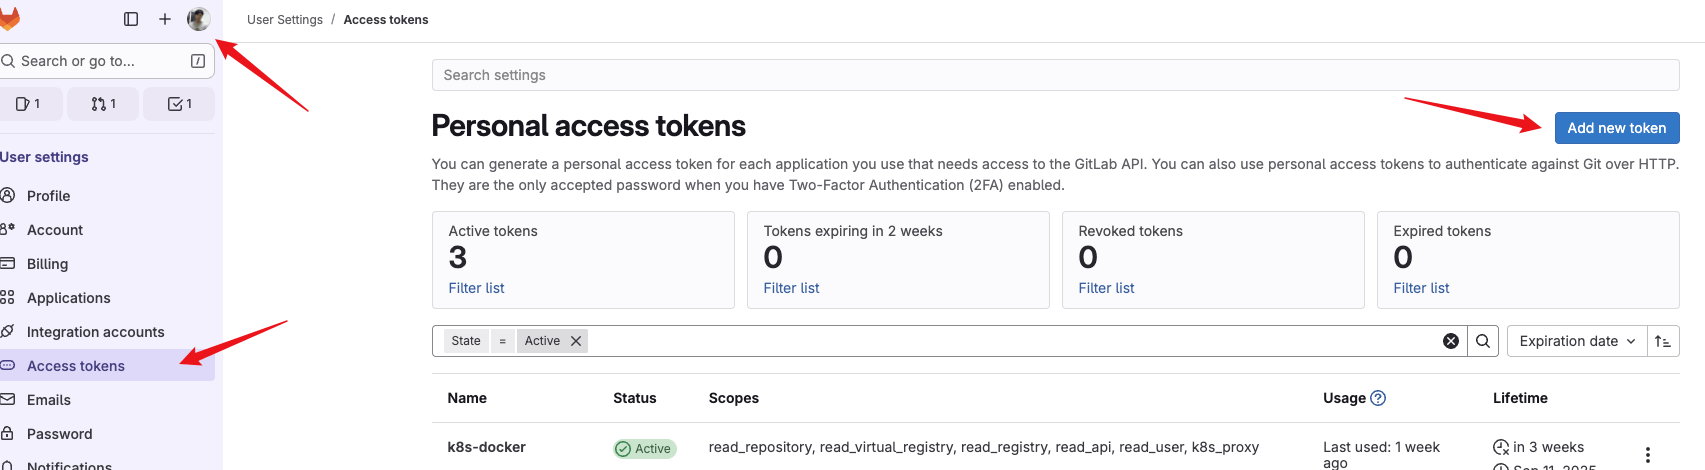Screen dimensions: 1705x470
Task: Click the GitLab fox logo
Action: 9,19
